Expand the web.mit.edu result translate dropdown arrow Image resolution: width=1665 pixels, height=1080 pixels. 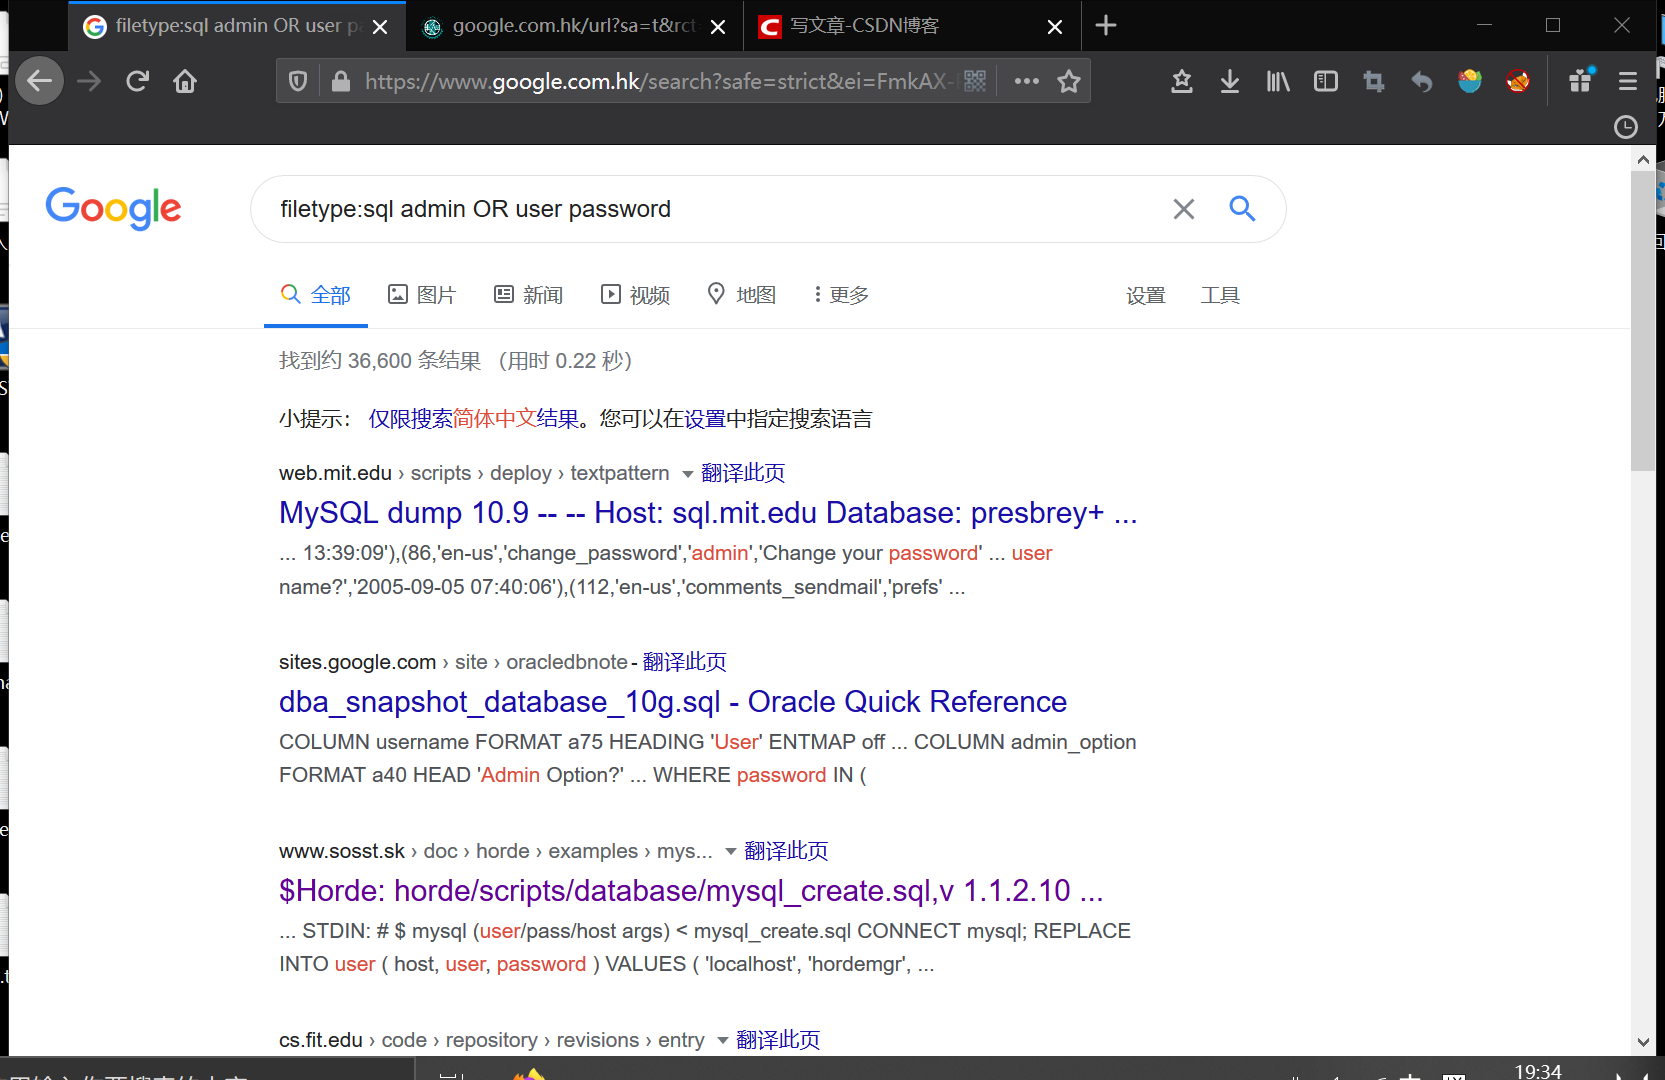[686, 473]
